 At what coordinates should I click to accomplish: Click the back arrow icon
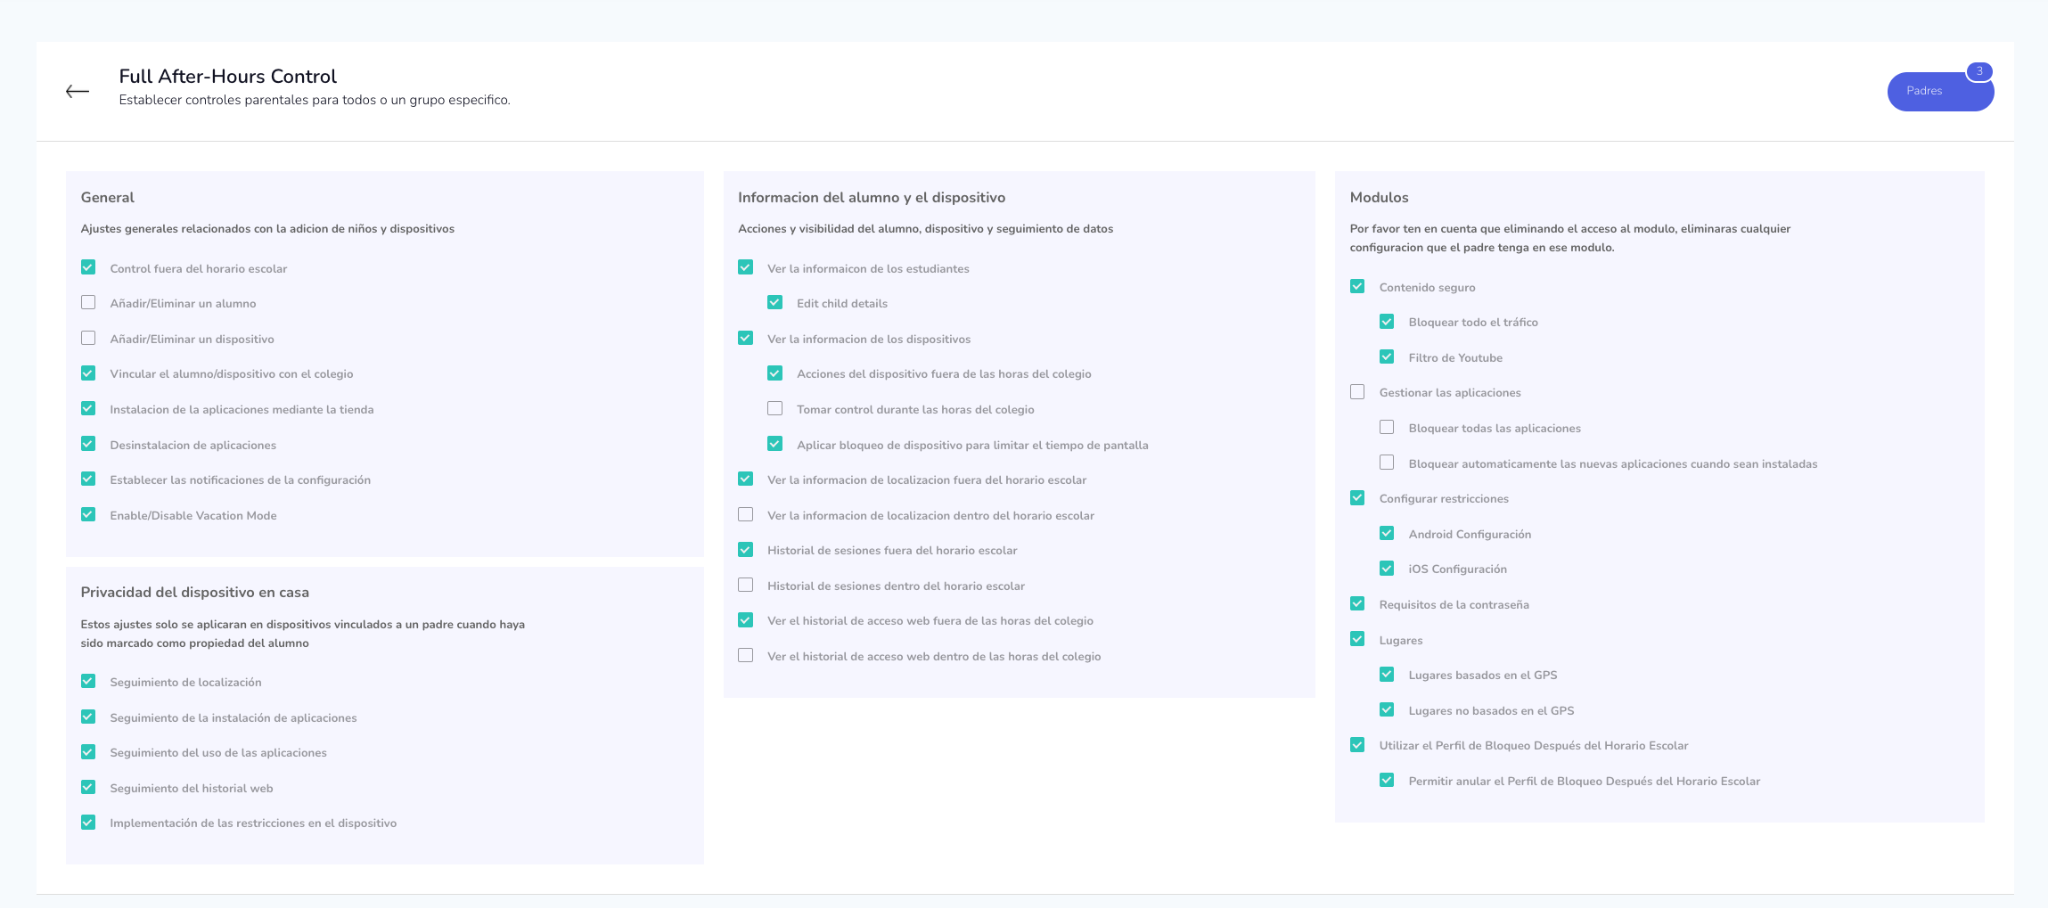click(x=77, y=91)
